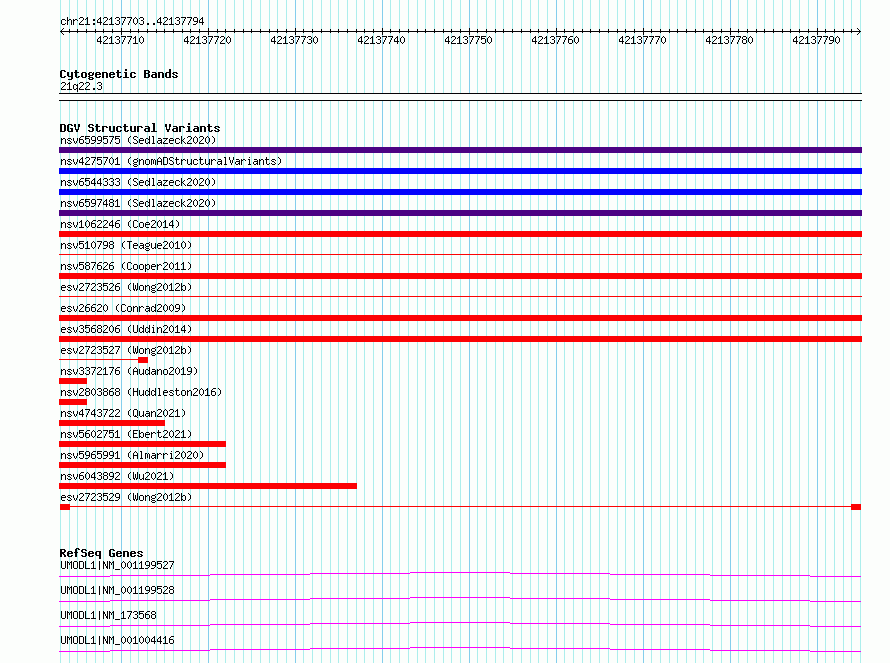Open variant nsv510798 (Teague2010) label

click(x=126, y=245)
